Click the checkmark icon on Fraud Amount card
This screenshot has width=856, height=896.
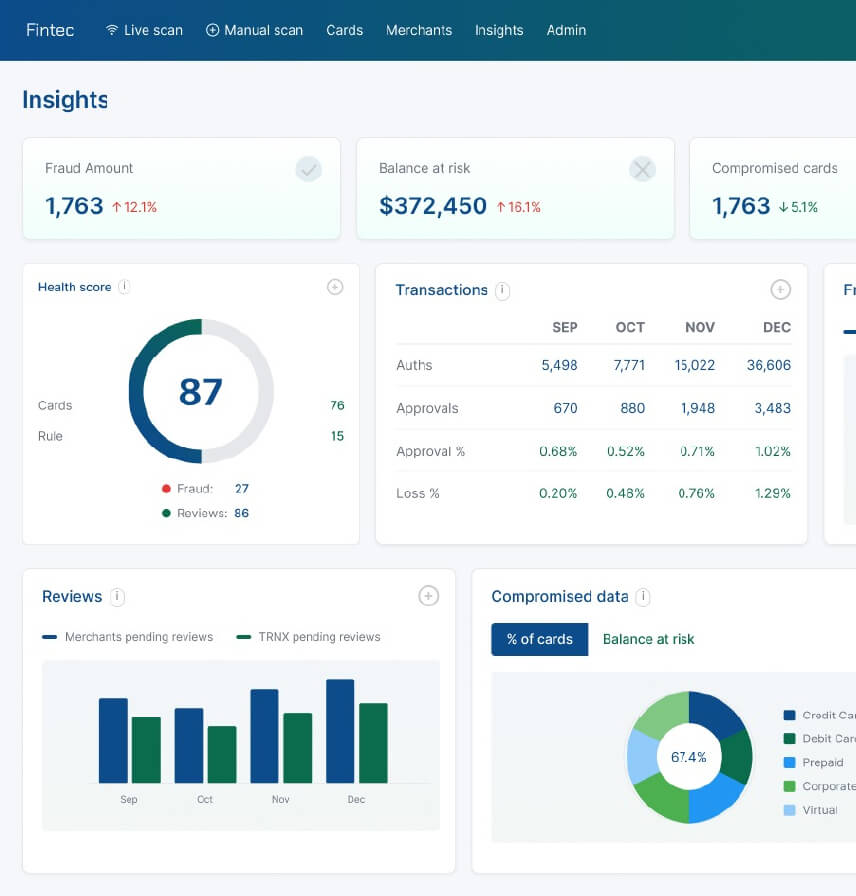309,170
